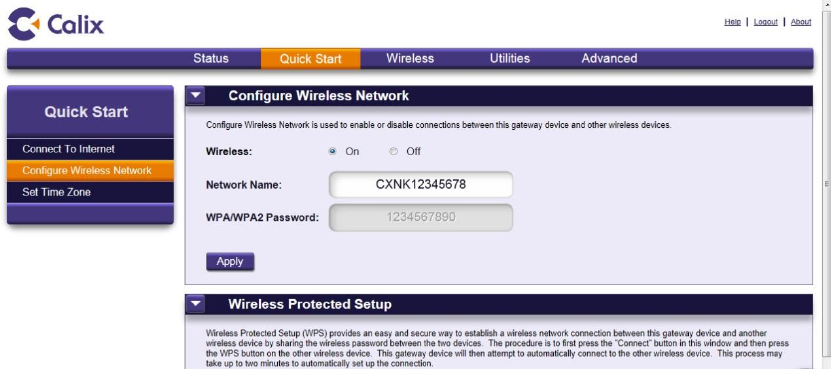This screenshot has height=369, width=831.
Task: Go to the Advanced tab
Action: pyautogui.click(x=609, y=58)
